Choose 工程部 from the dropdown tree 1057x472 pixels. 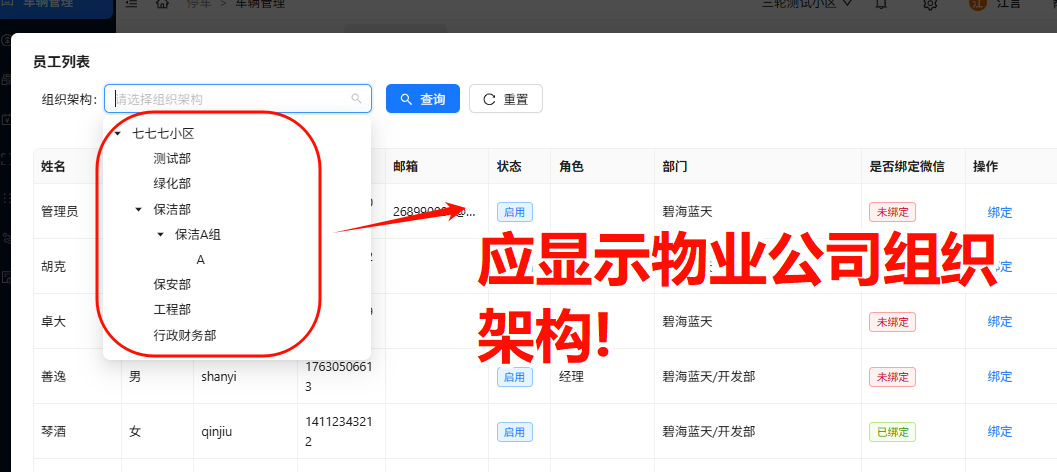[172, 310]
